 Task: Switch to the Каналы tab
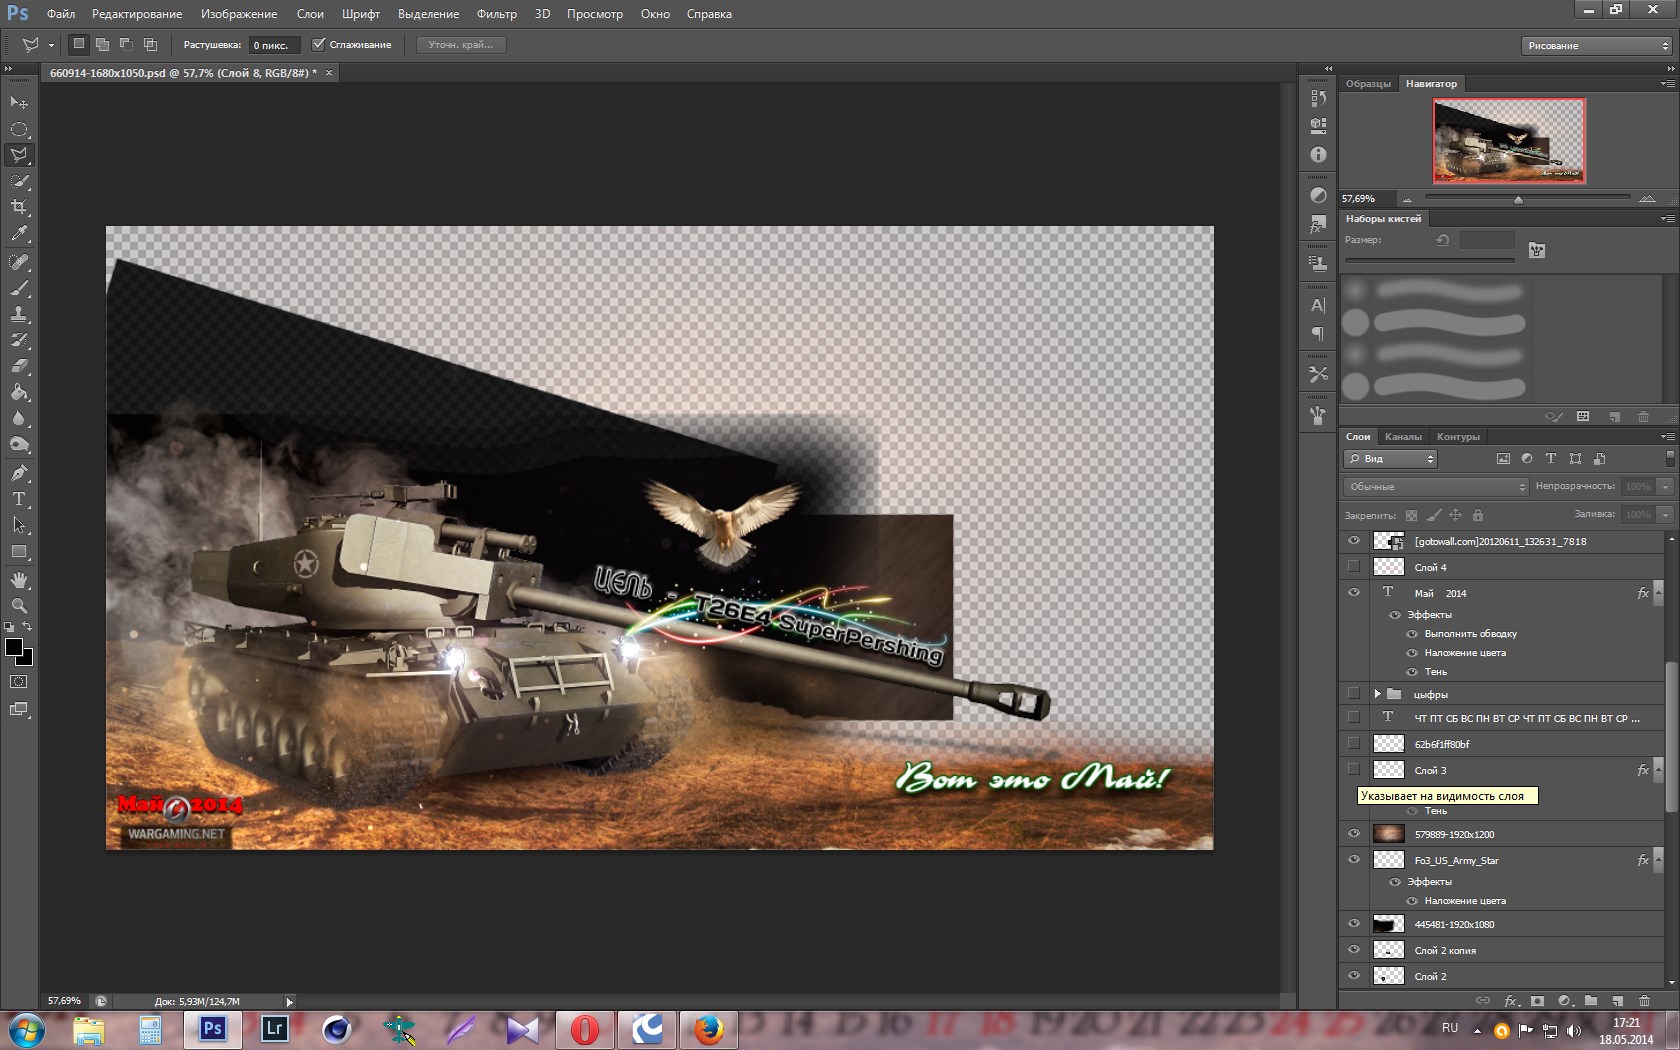coord(1403,437)
